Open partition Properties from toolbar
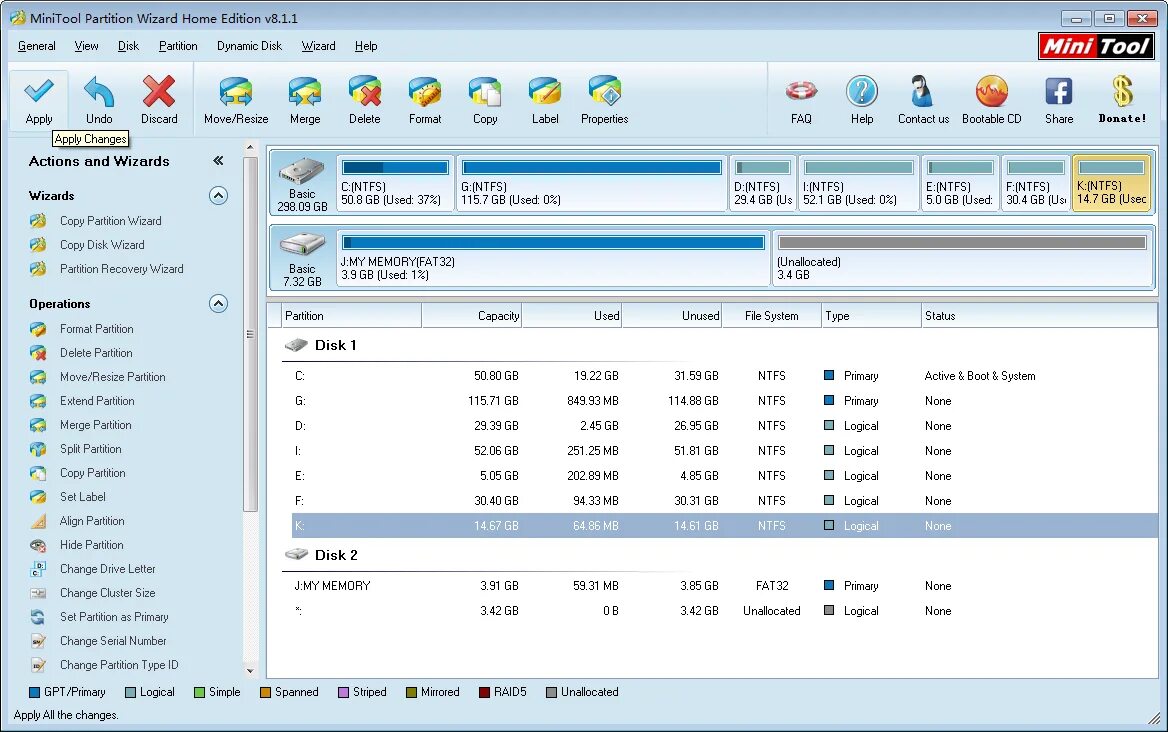 (x=604, y=99)
